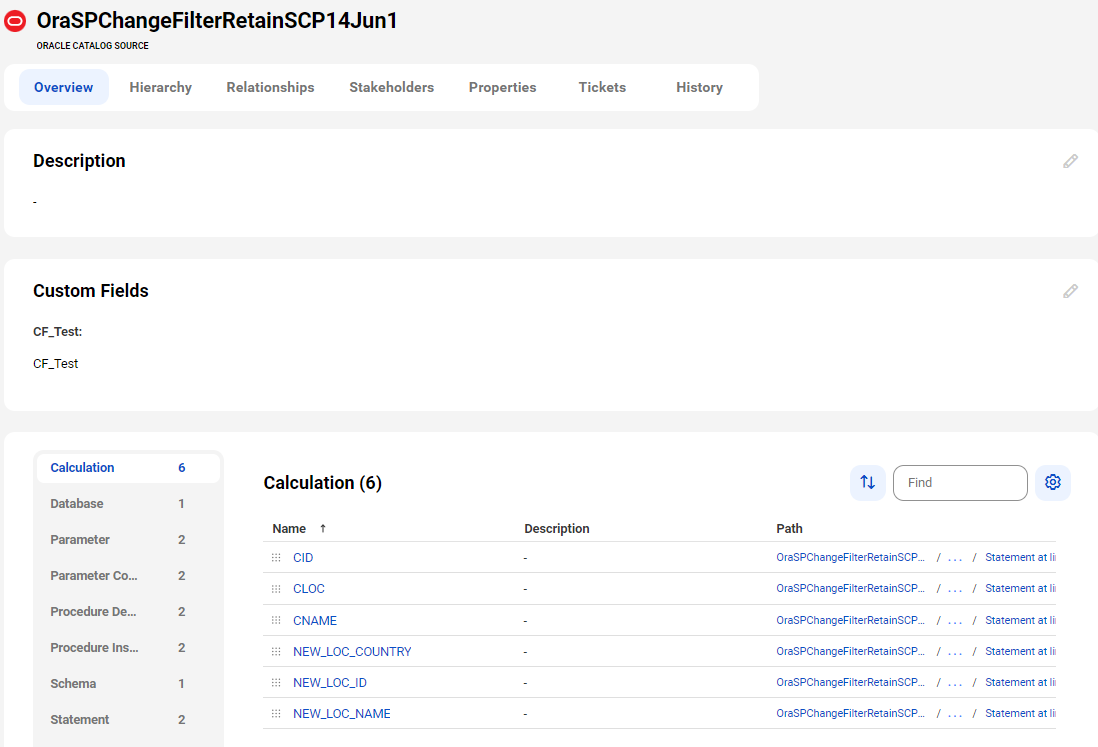Click the page title OraSPChangeFilterRetainSCP14Jun1

point(217,20)
